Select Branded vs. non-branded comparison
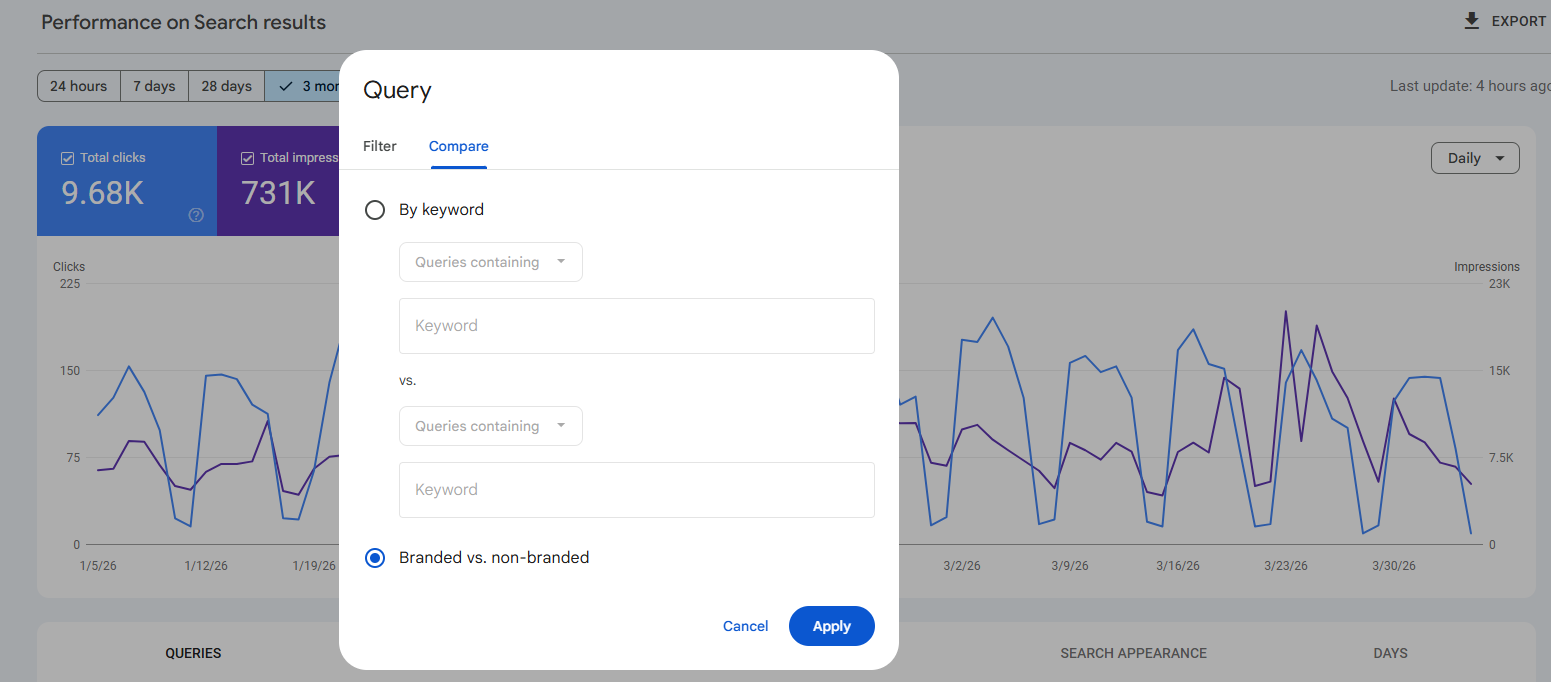 375,558
